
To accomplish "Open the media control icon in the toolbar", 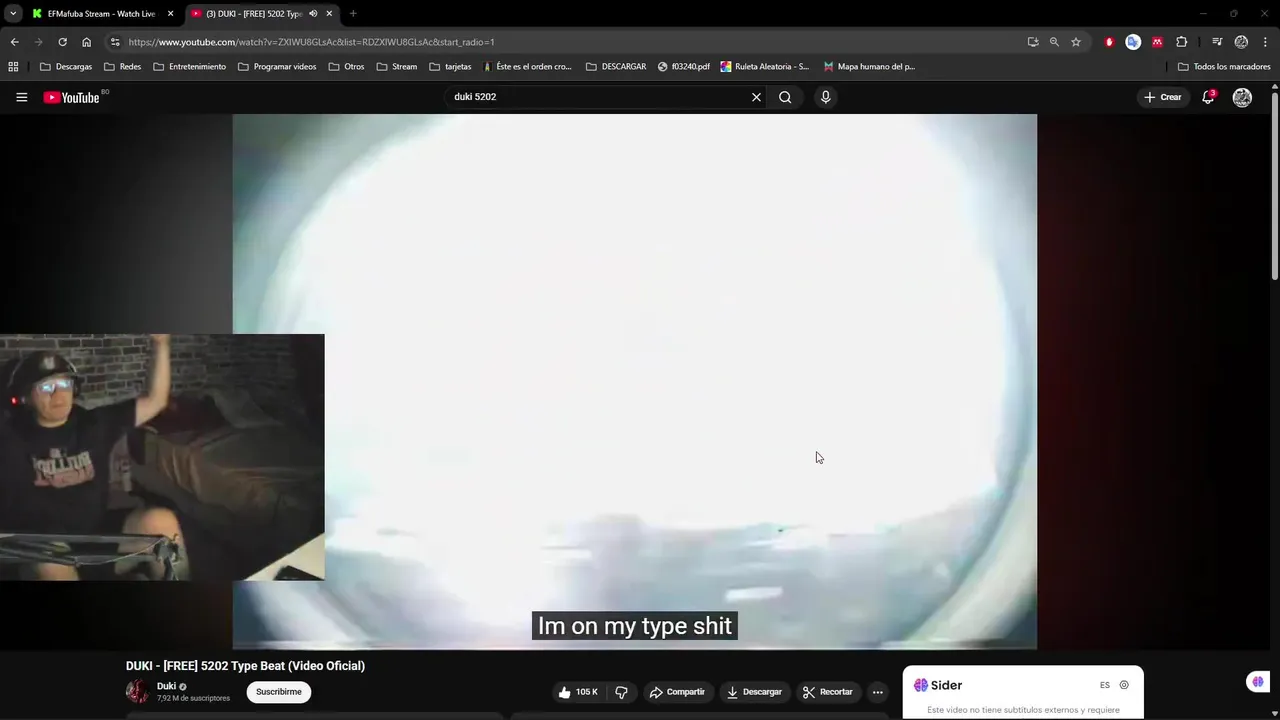I will tap(1217, 42).
